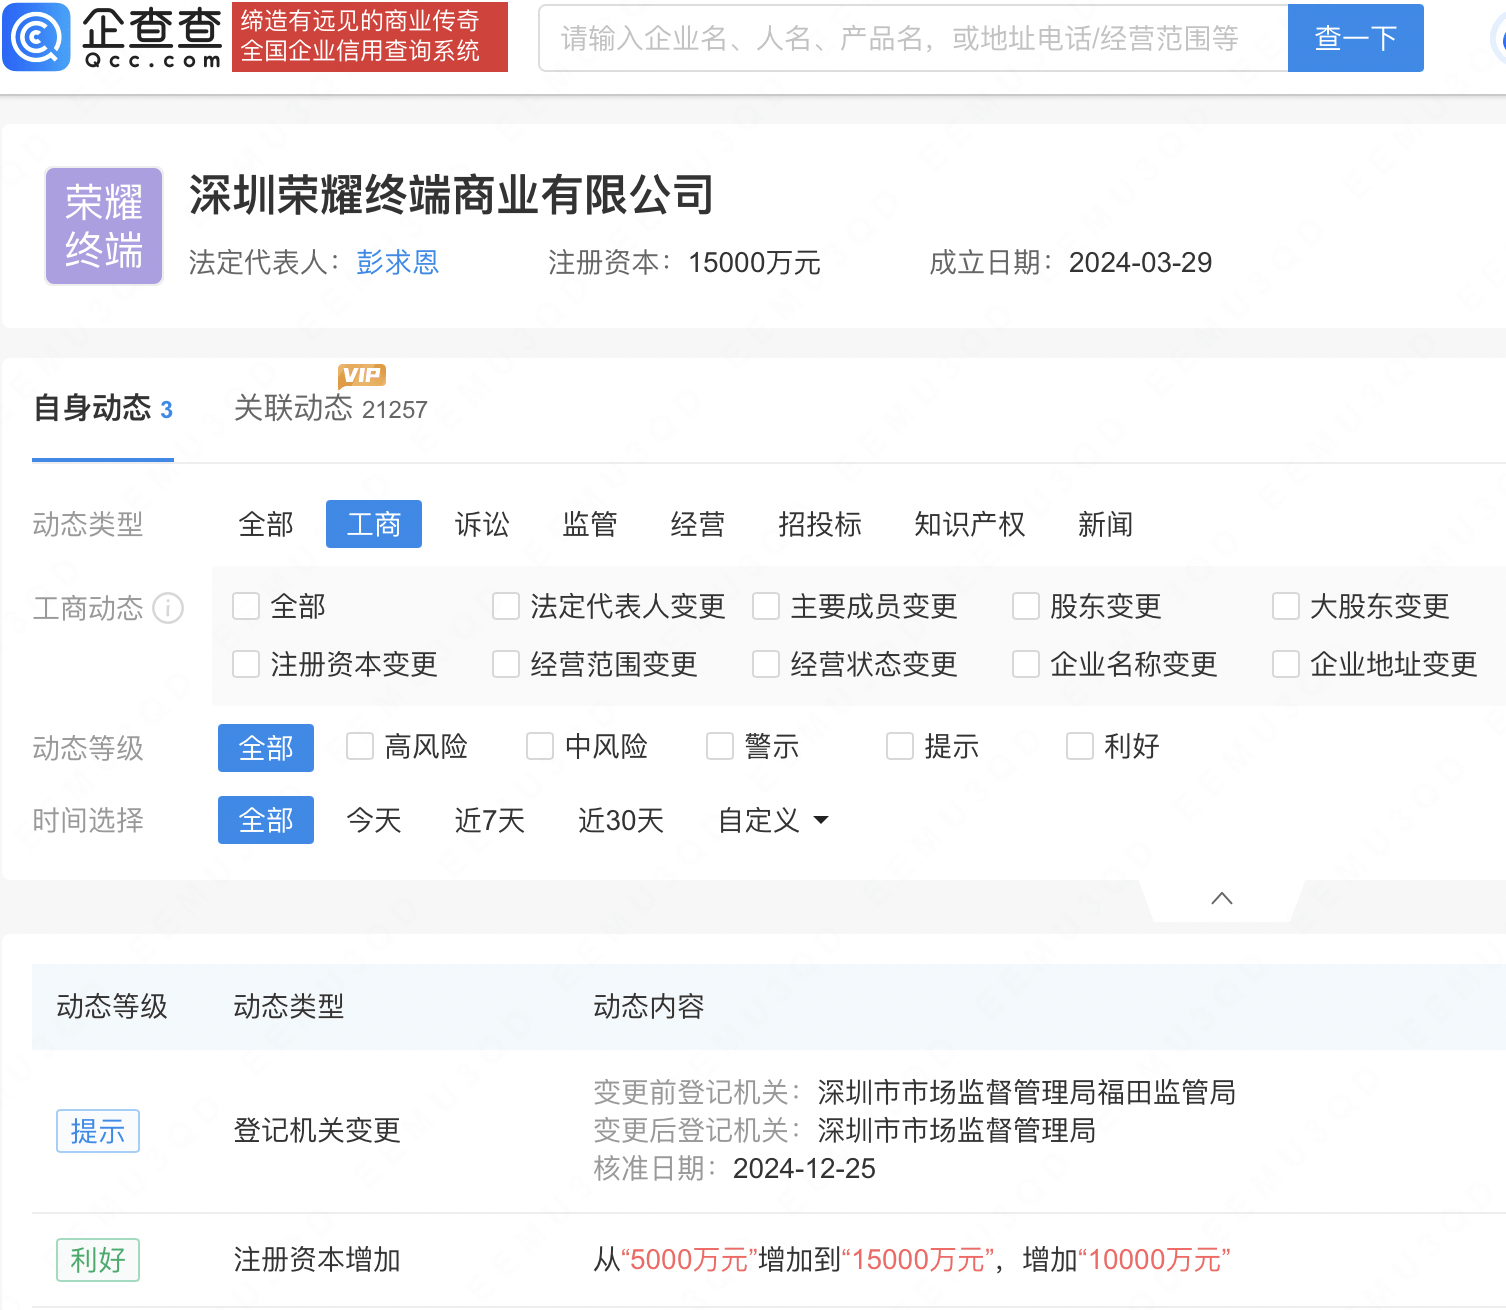Switch to the 自身动态 tab

[x=103, y=408]
